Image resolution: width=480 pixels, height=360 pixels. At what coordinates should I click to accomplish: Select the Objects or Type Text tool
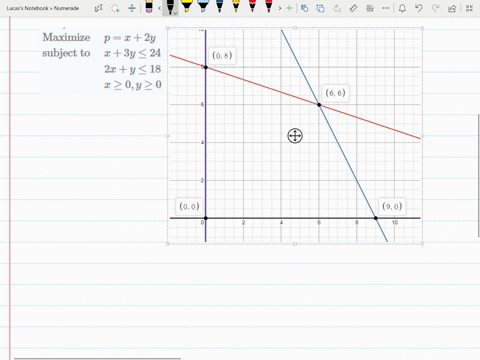[x=99, y=8]
